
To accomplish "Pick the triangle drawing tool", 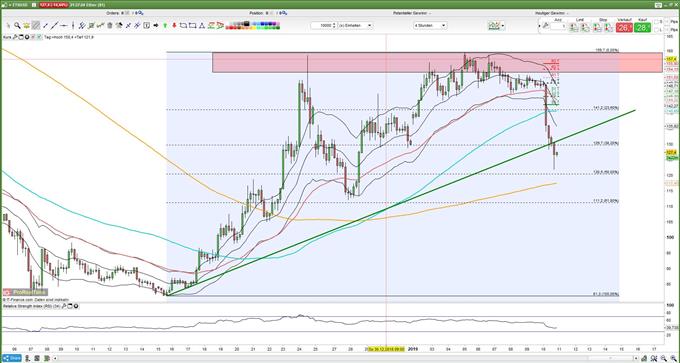I will click(202, 25).
